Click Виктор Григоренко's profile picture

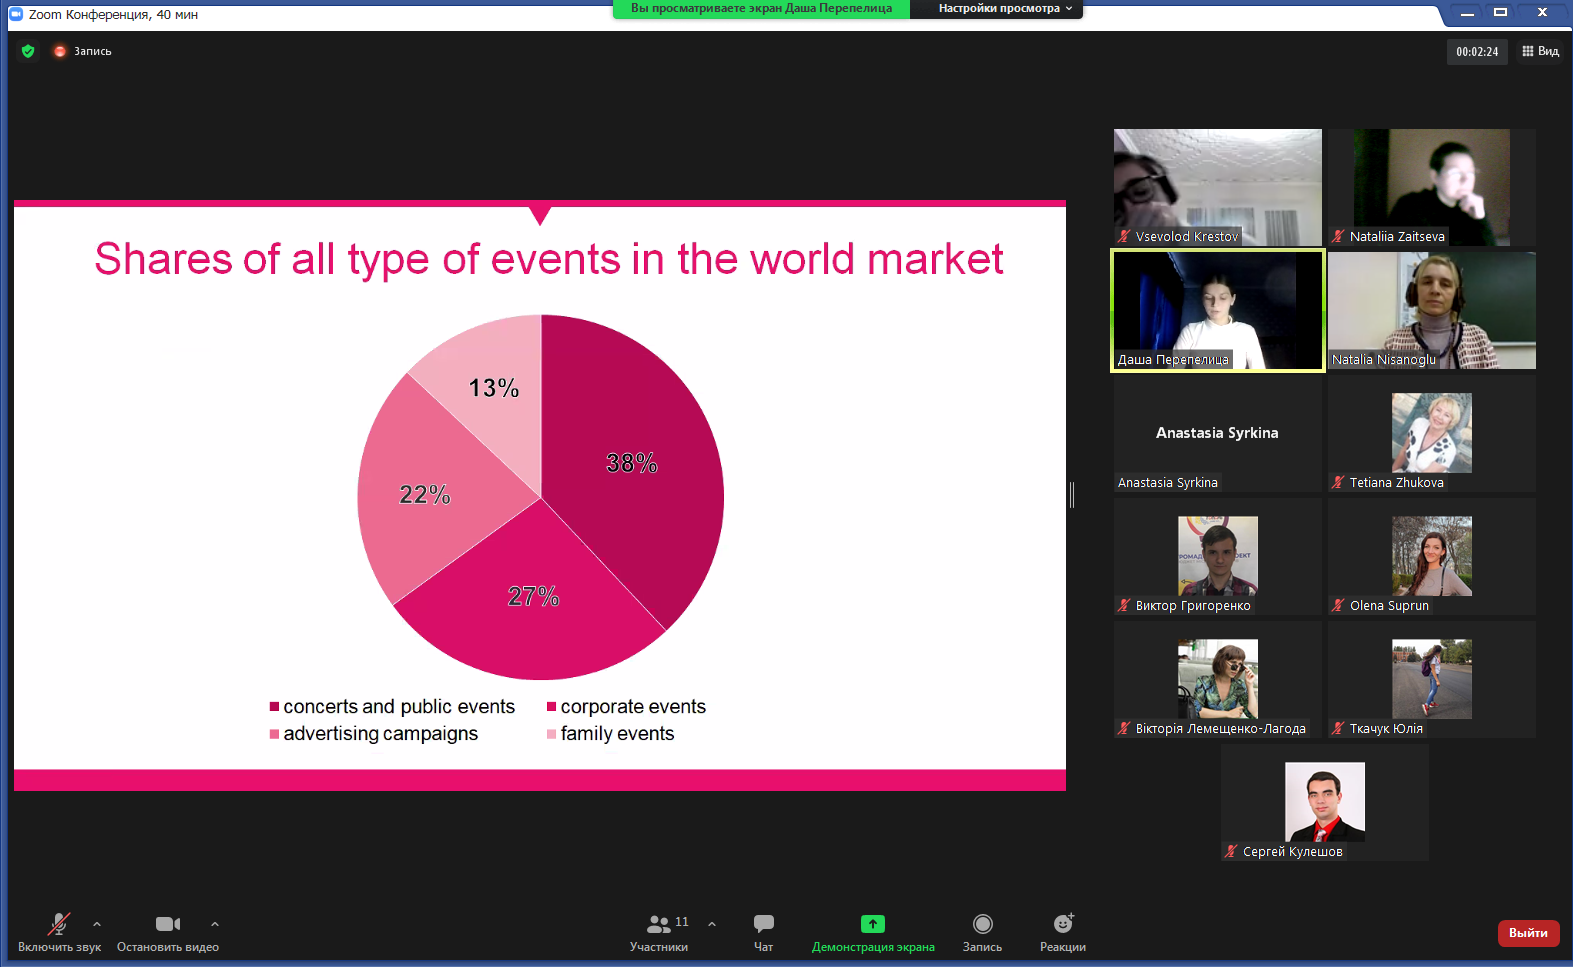[x=1218, y=556]
